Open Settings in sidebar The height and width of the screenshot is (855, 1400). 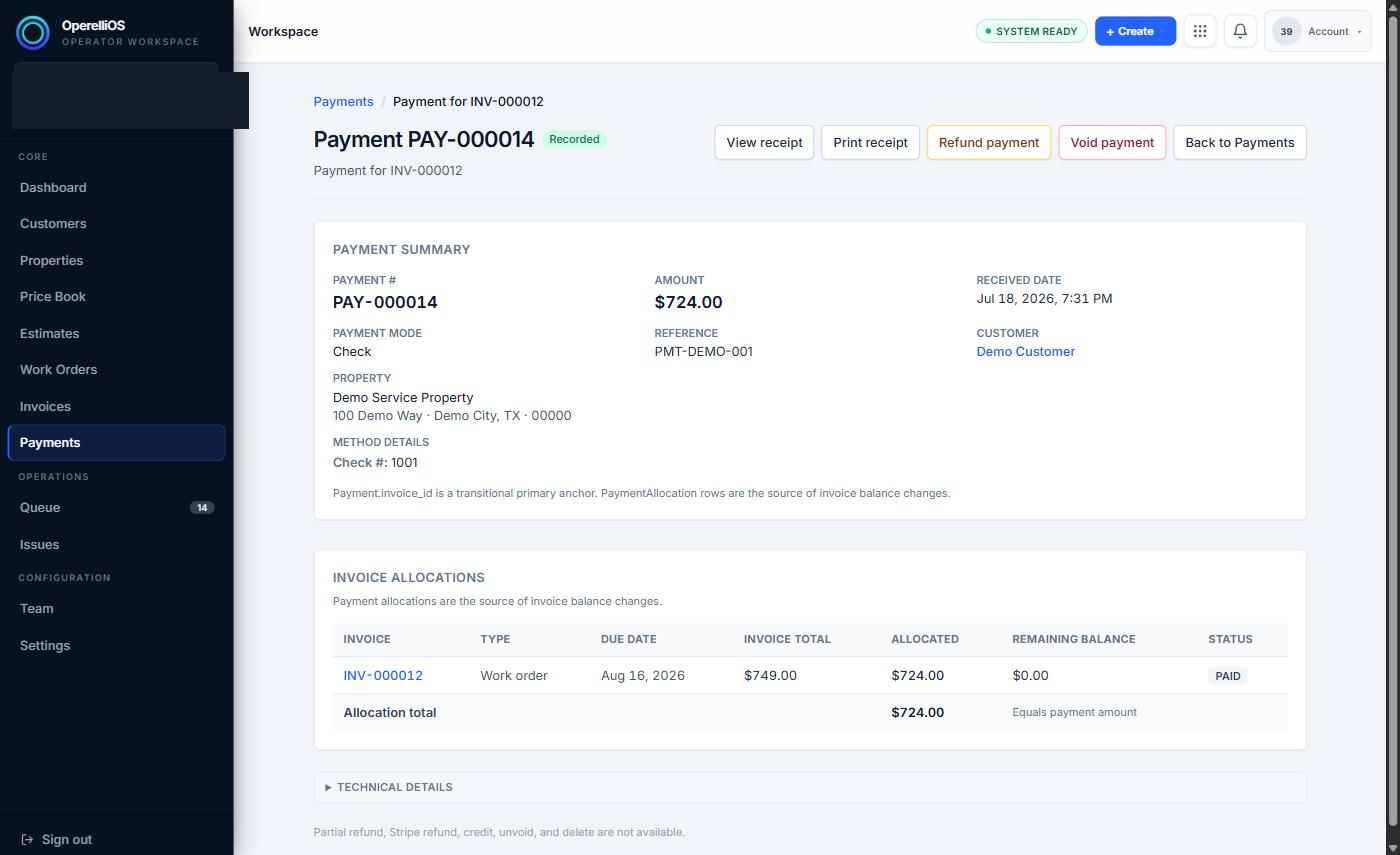coord(116,646)
